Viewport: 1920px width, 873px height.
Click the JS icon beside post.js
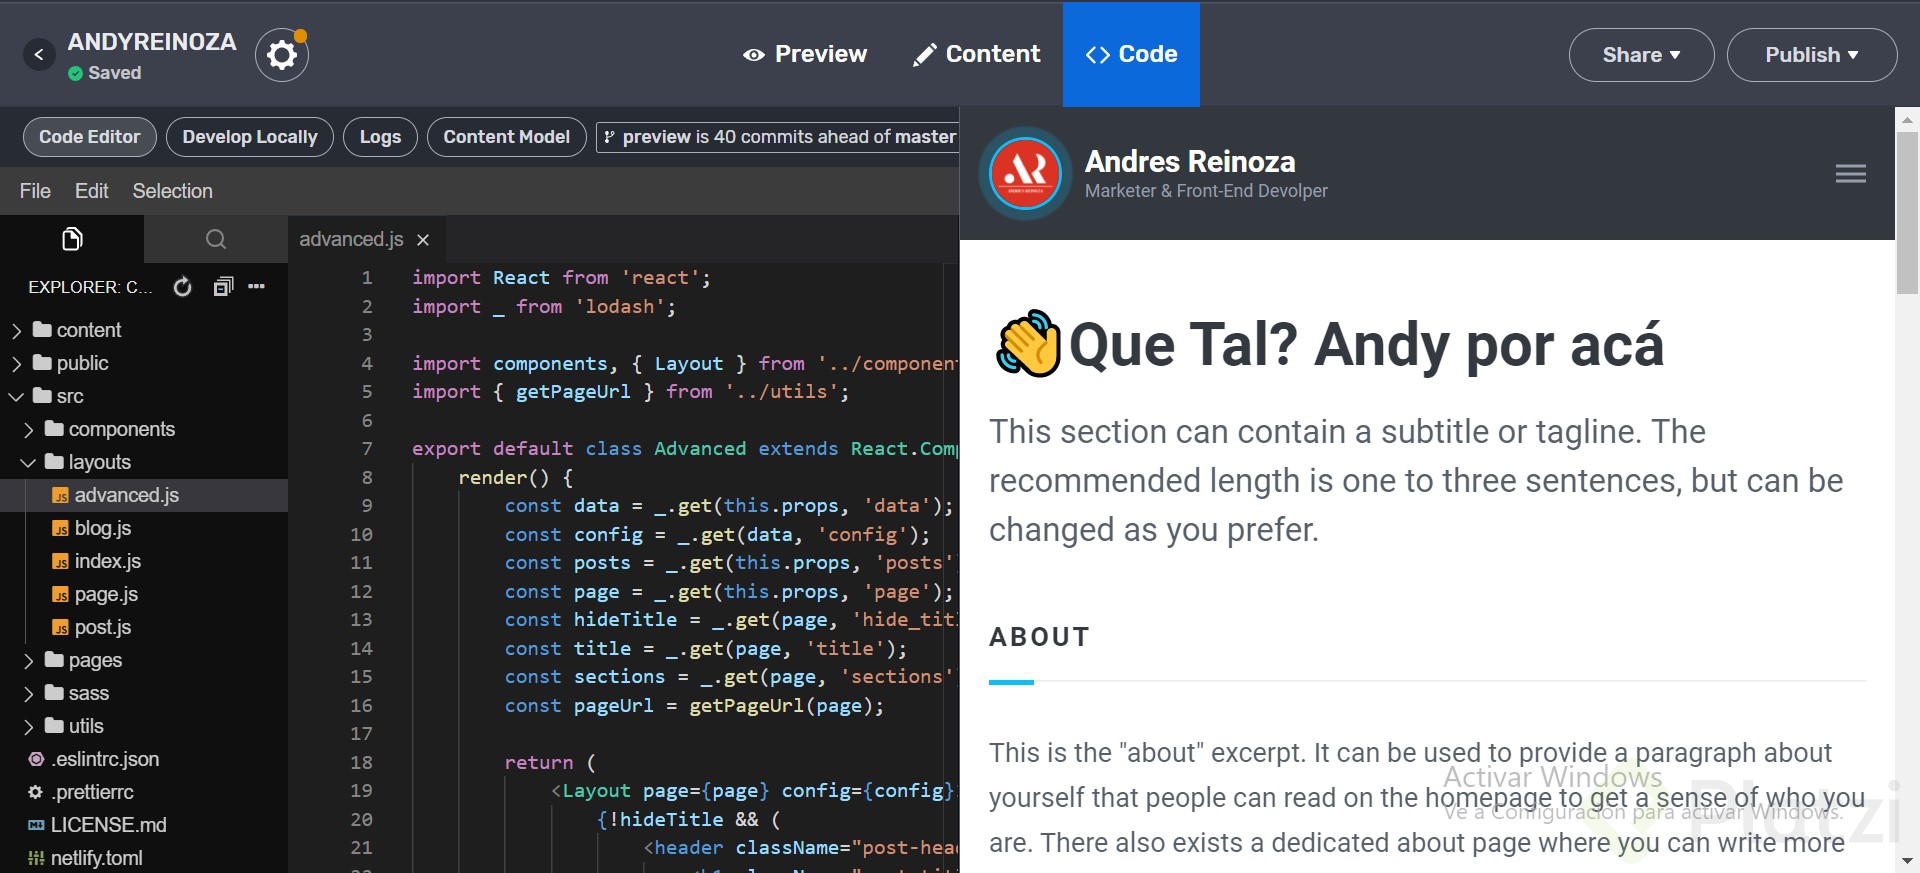coord(61,628)
